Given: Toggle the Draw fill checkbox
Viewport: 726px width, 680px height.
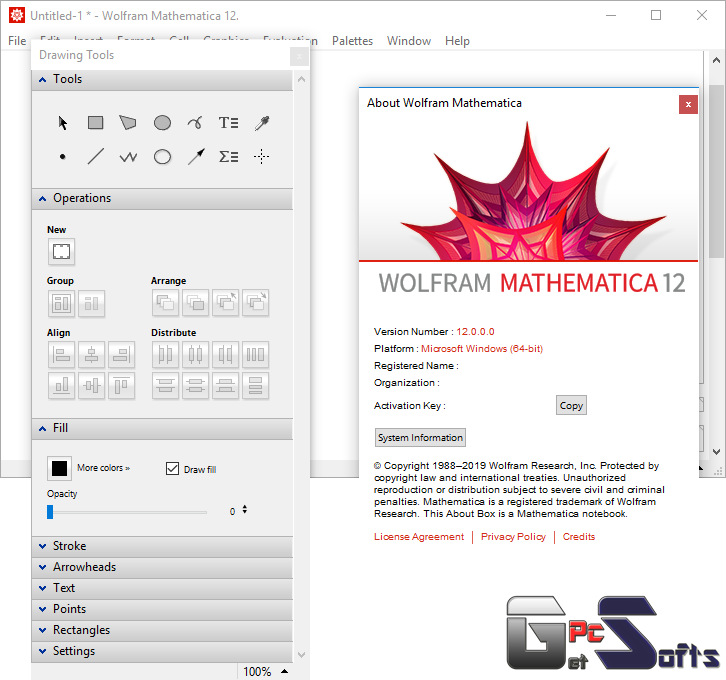Looking at the screenshot, I should click(172, 468).
